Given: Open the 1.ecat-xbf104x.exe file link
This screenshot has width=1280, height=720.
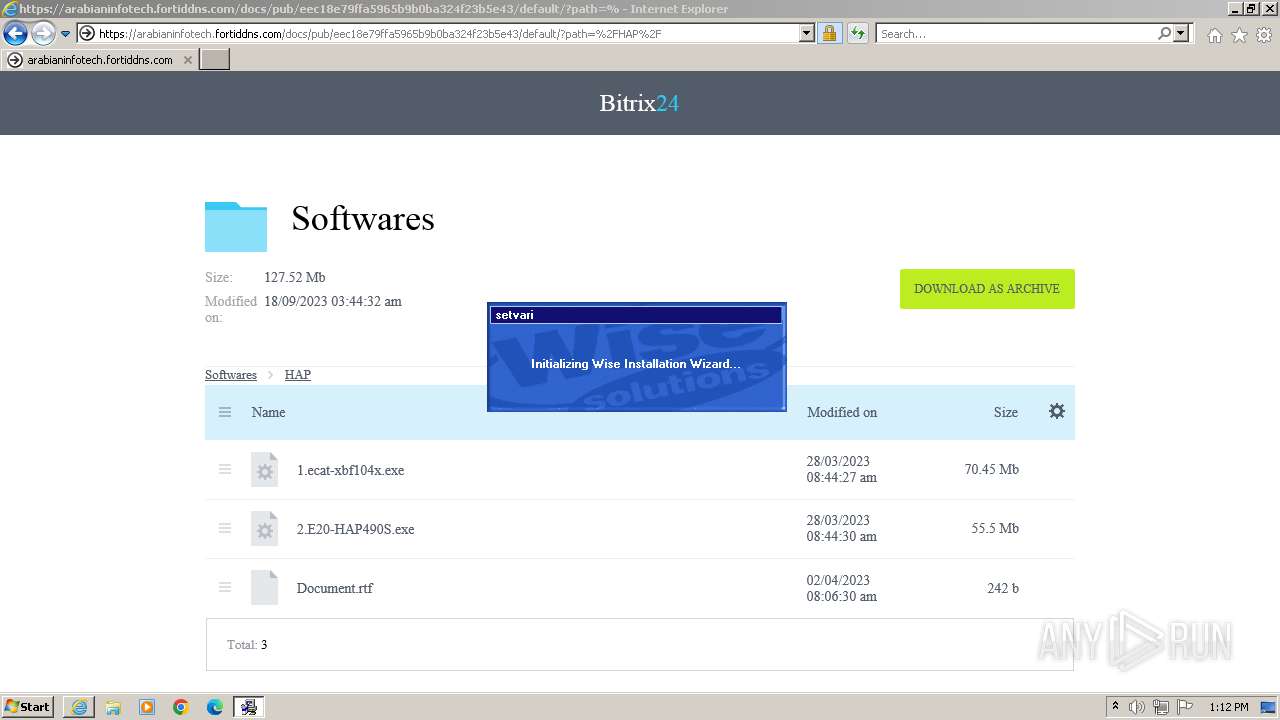Looking at the screenshot, I should (x=350, y=470).
